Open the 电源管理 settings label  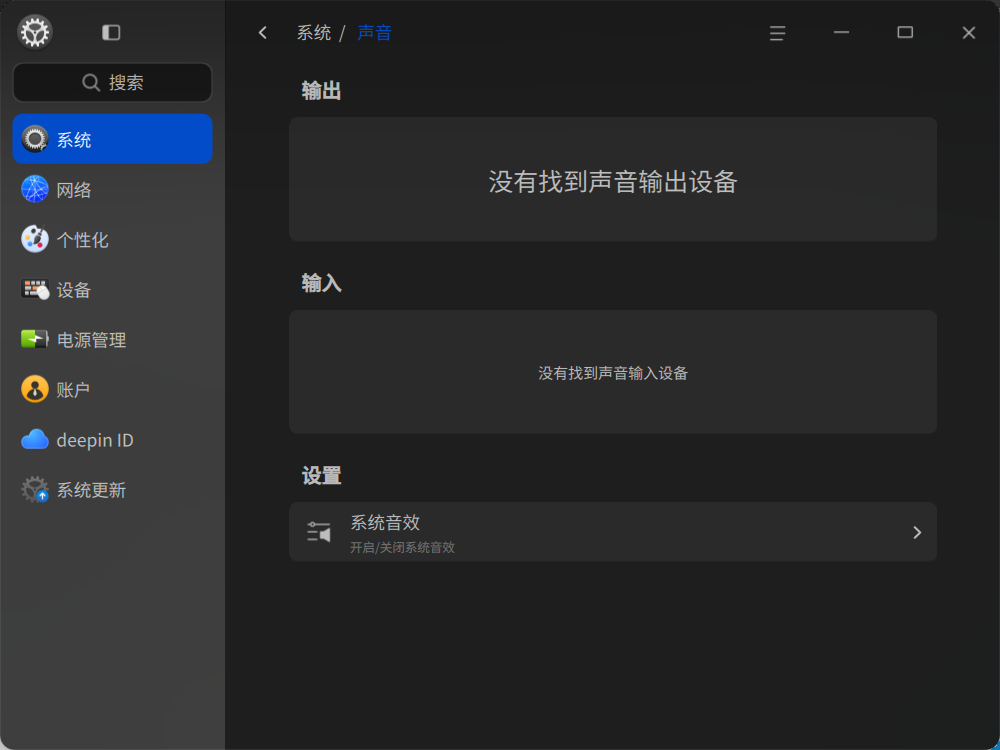91,340
